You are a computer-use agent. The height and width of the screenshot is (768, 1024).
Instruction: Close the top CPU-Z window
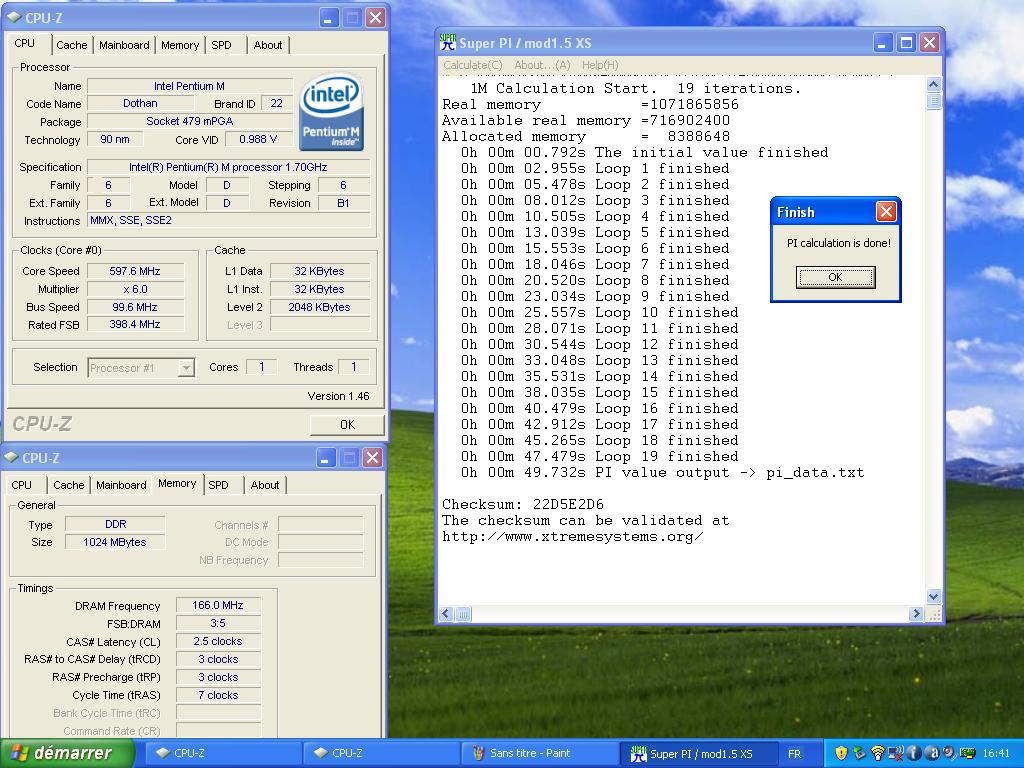point(375,18)
